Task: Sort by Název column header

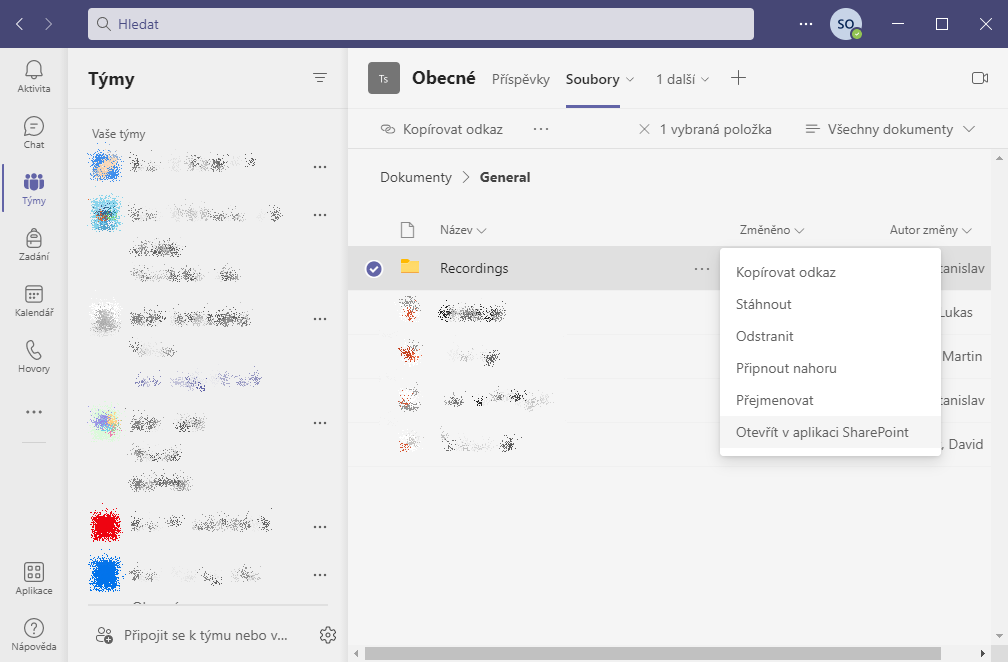Action: click(x=462, y=230)
